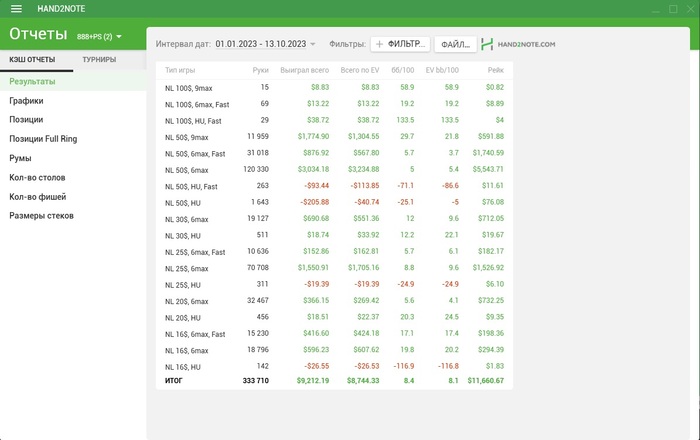
Task: Maximize the Hand2Note window
Action: [673, 9]
